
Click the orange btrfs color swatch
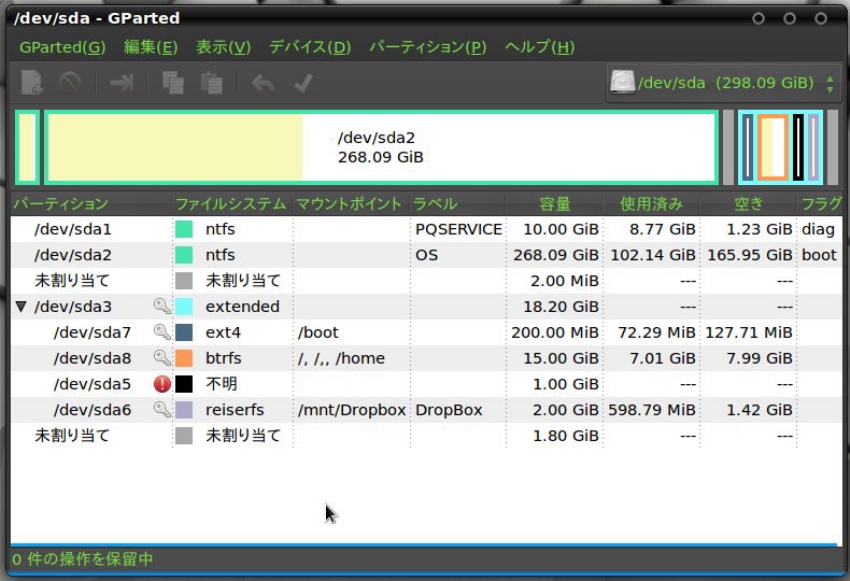tap(184, 358)
